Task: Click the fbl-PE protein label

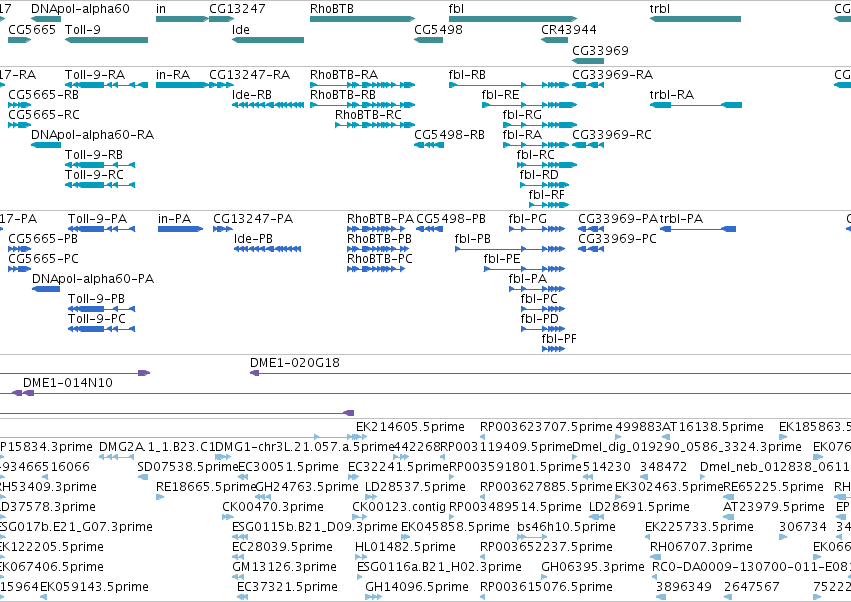Action: pos(502,259)
